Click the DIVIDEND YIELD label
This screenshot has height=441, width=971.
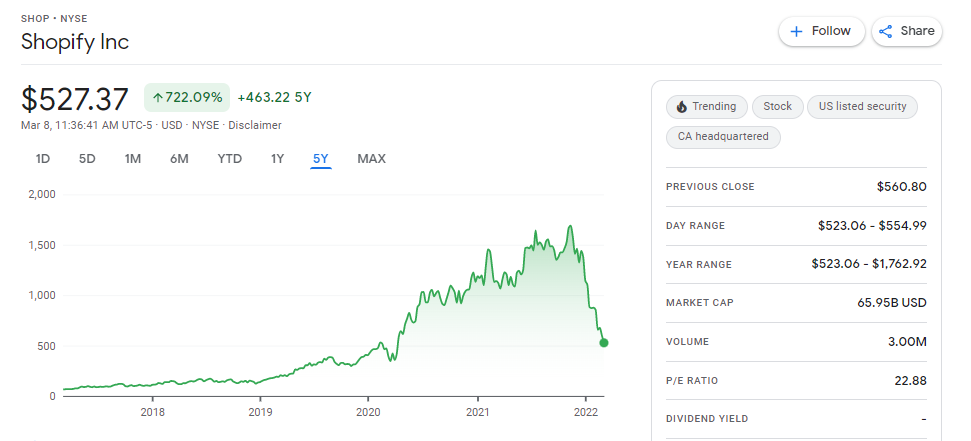tap(707, 419)
